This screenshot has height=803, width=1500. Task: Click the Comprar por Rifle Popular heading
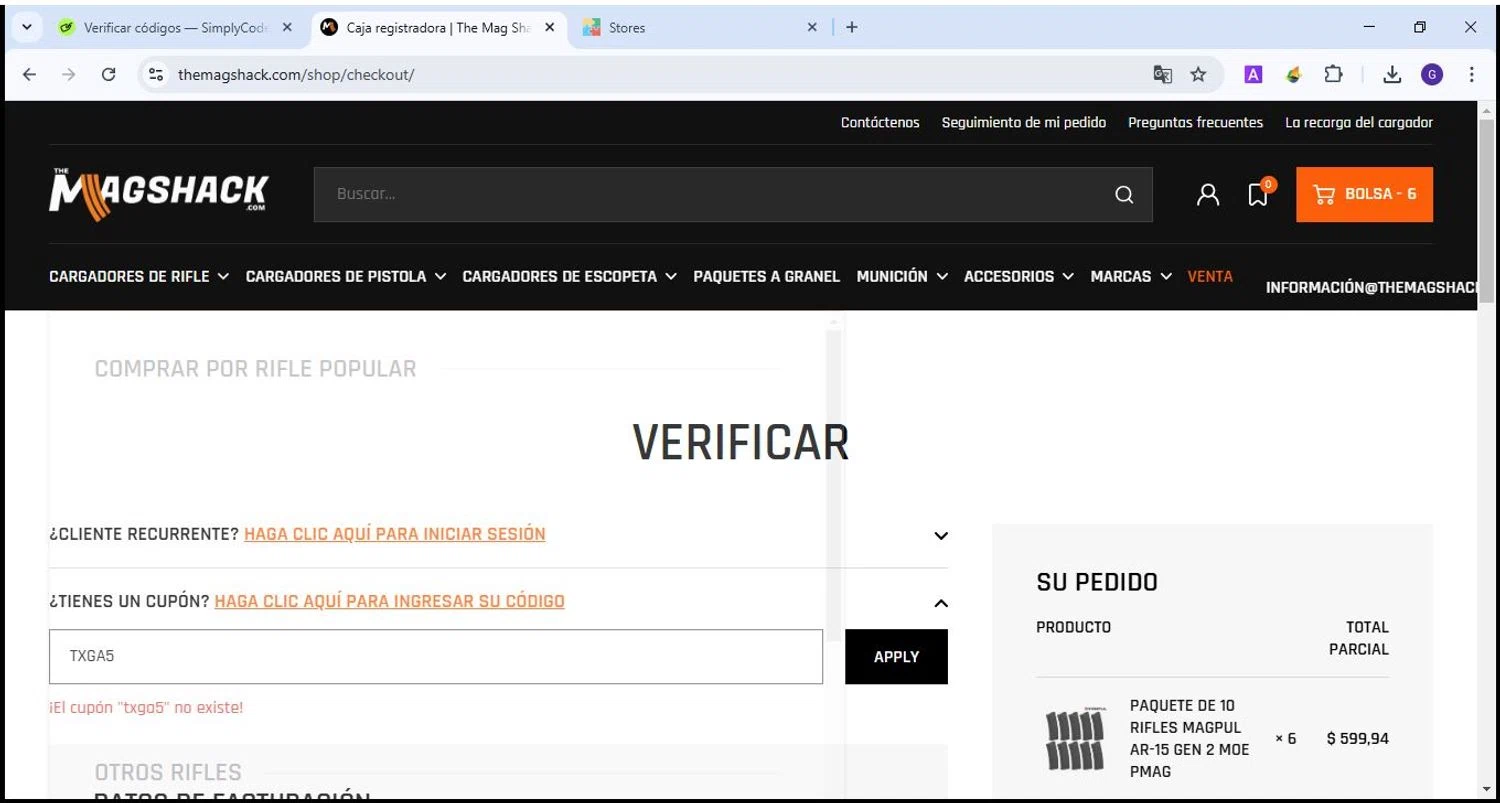[x=255, y=368]
